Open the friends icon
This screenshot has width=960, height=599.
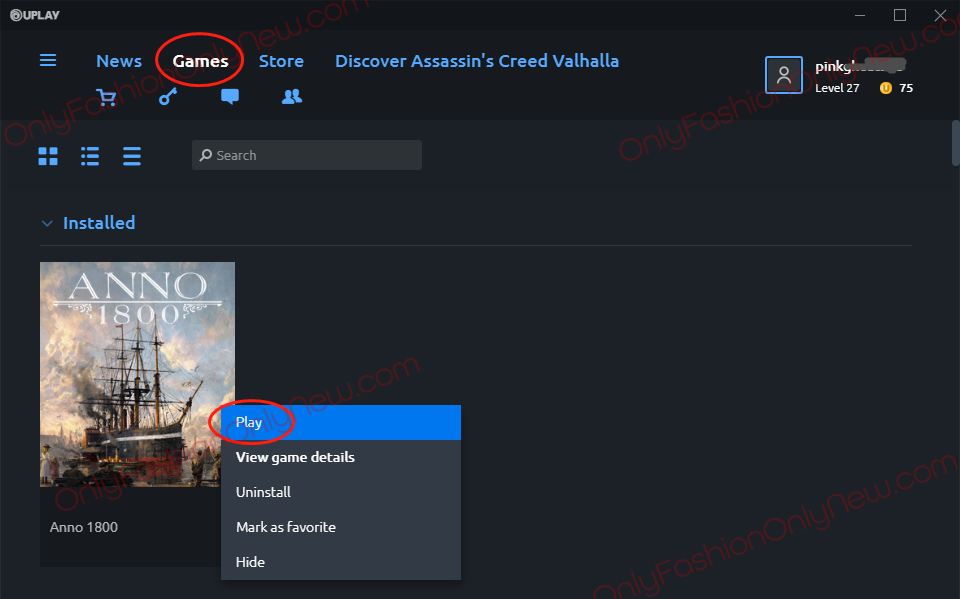tap(292, 97)
